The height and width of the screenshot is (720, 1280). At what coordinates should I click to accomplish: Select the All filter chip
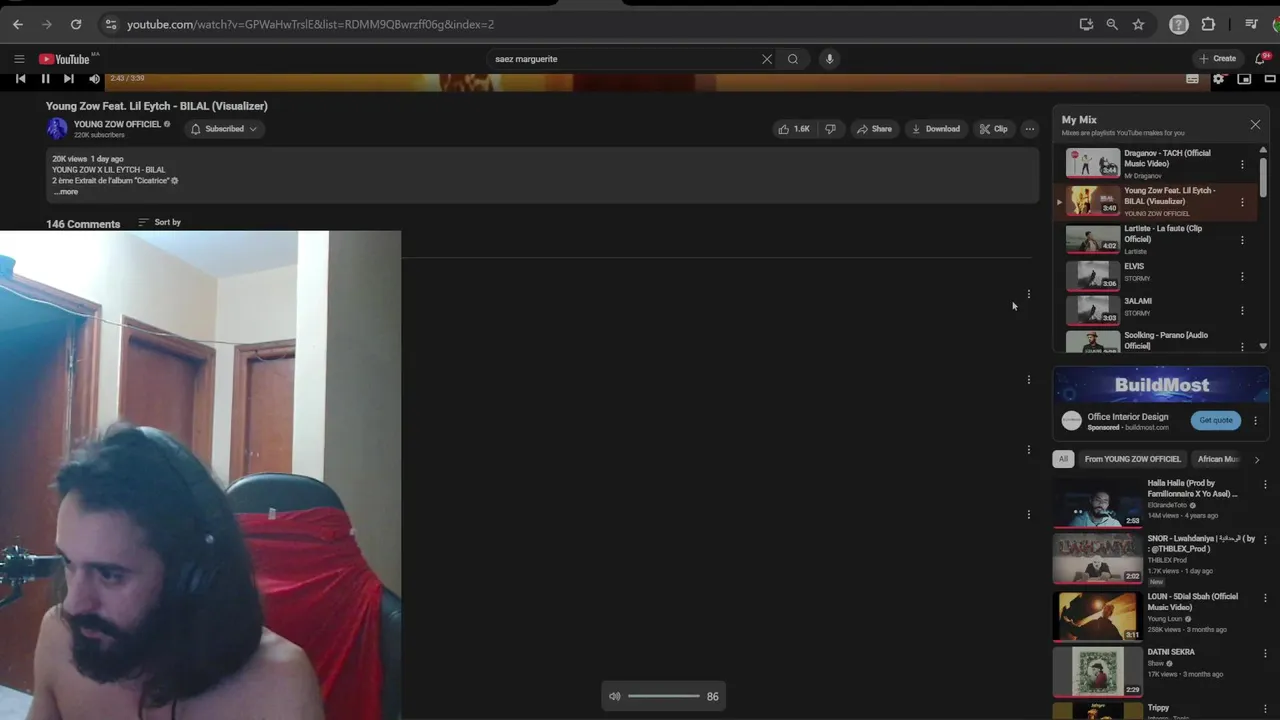(1063, 459)
